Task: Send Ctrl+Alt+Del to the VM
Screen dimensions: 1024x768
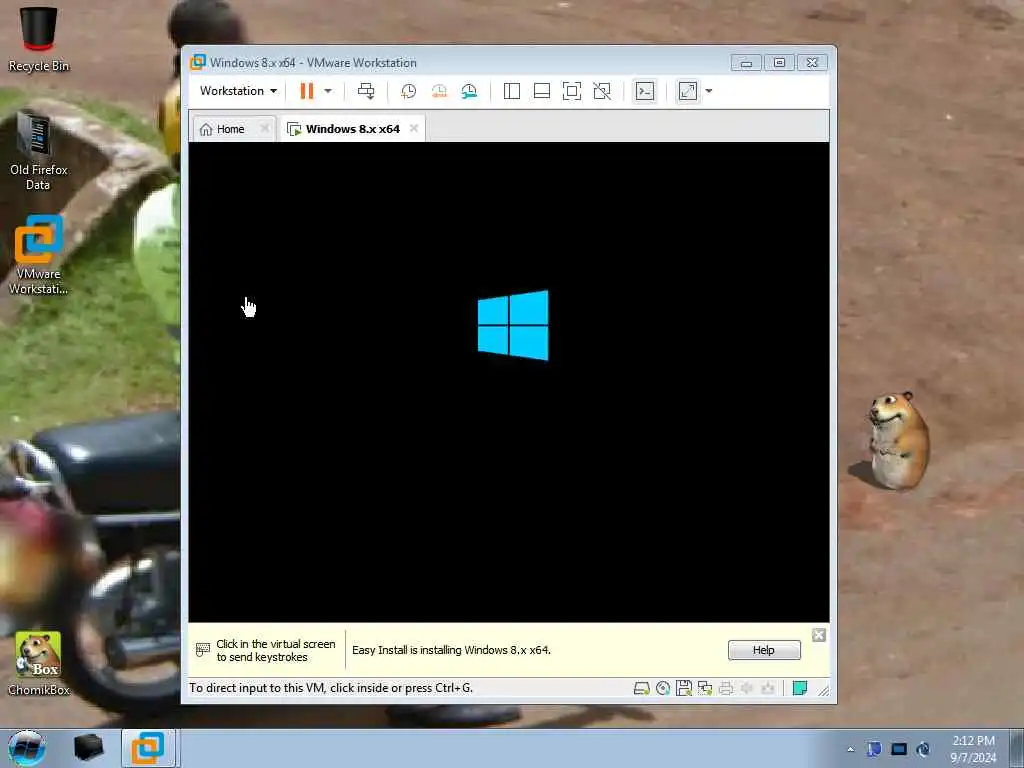Action: coord(366,91)
